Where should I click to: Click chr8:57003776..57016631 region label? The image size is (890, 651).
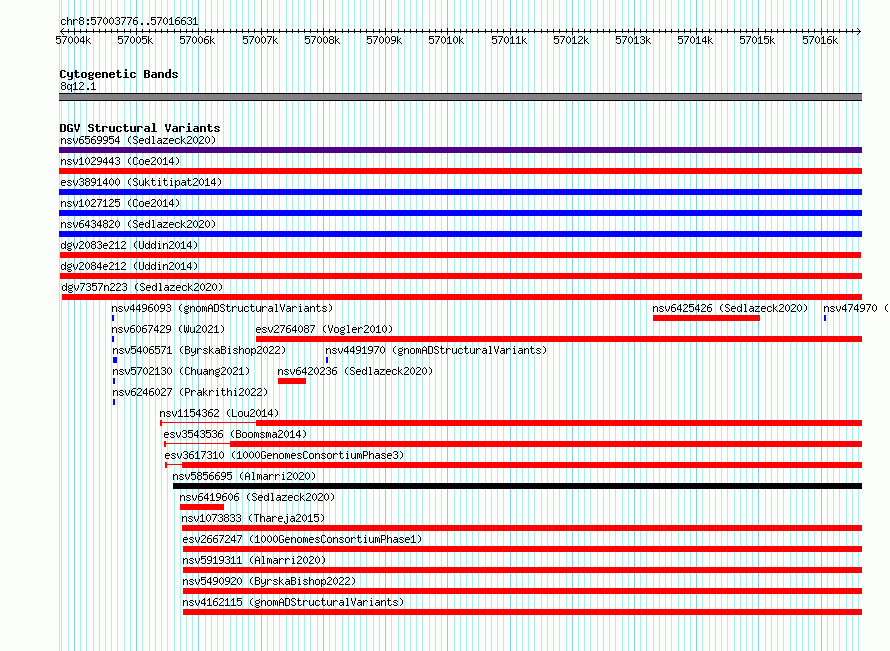[x=129, y=22]
